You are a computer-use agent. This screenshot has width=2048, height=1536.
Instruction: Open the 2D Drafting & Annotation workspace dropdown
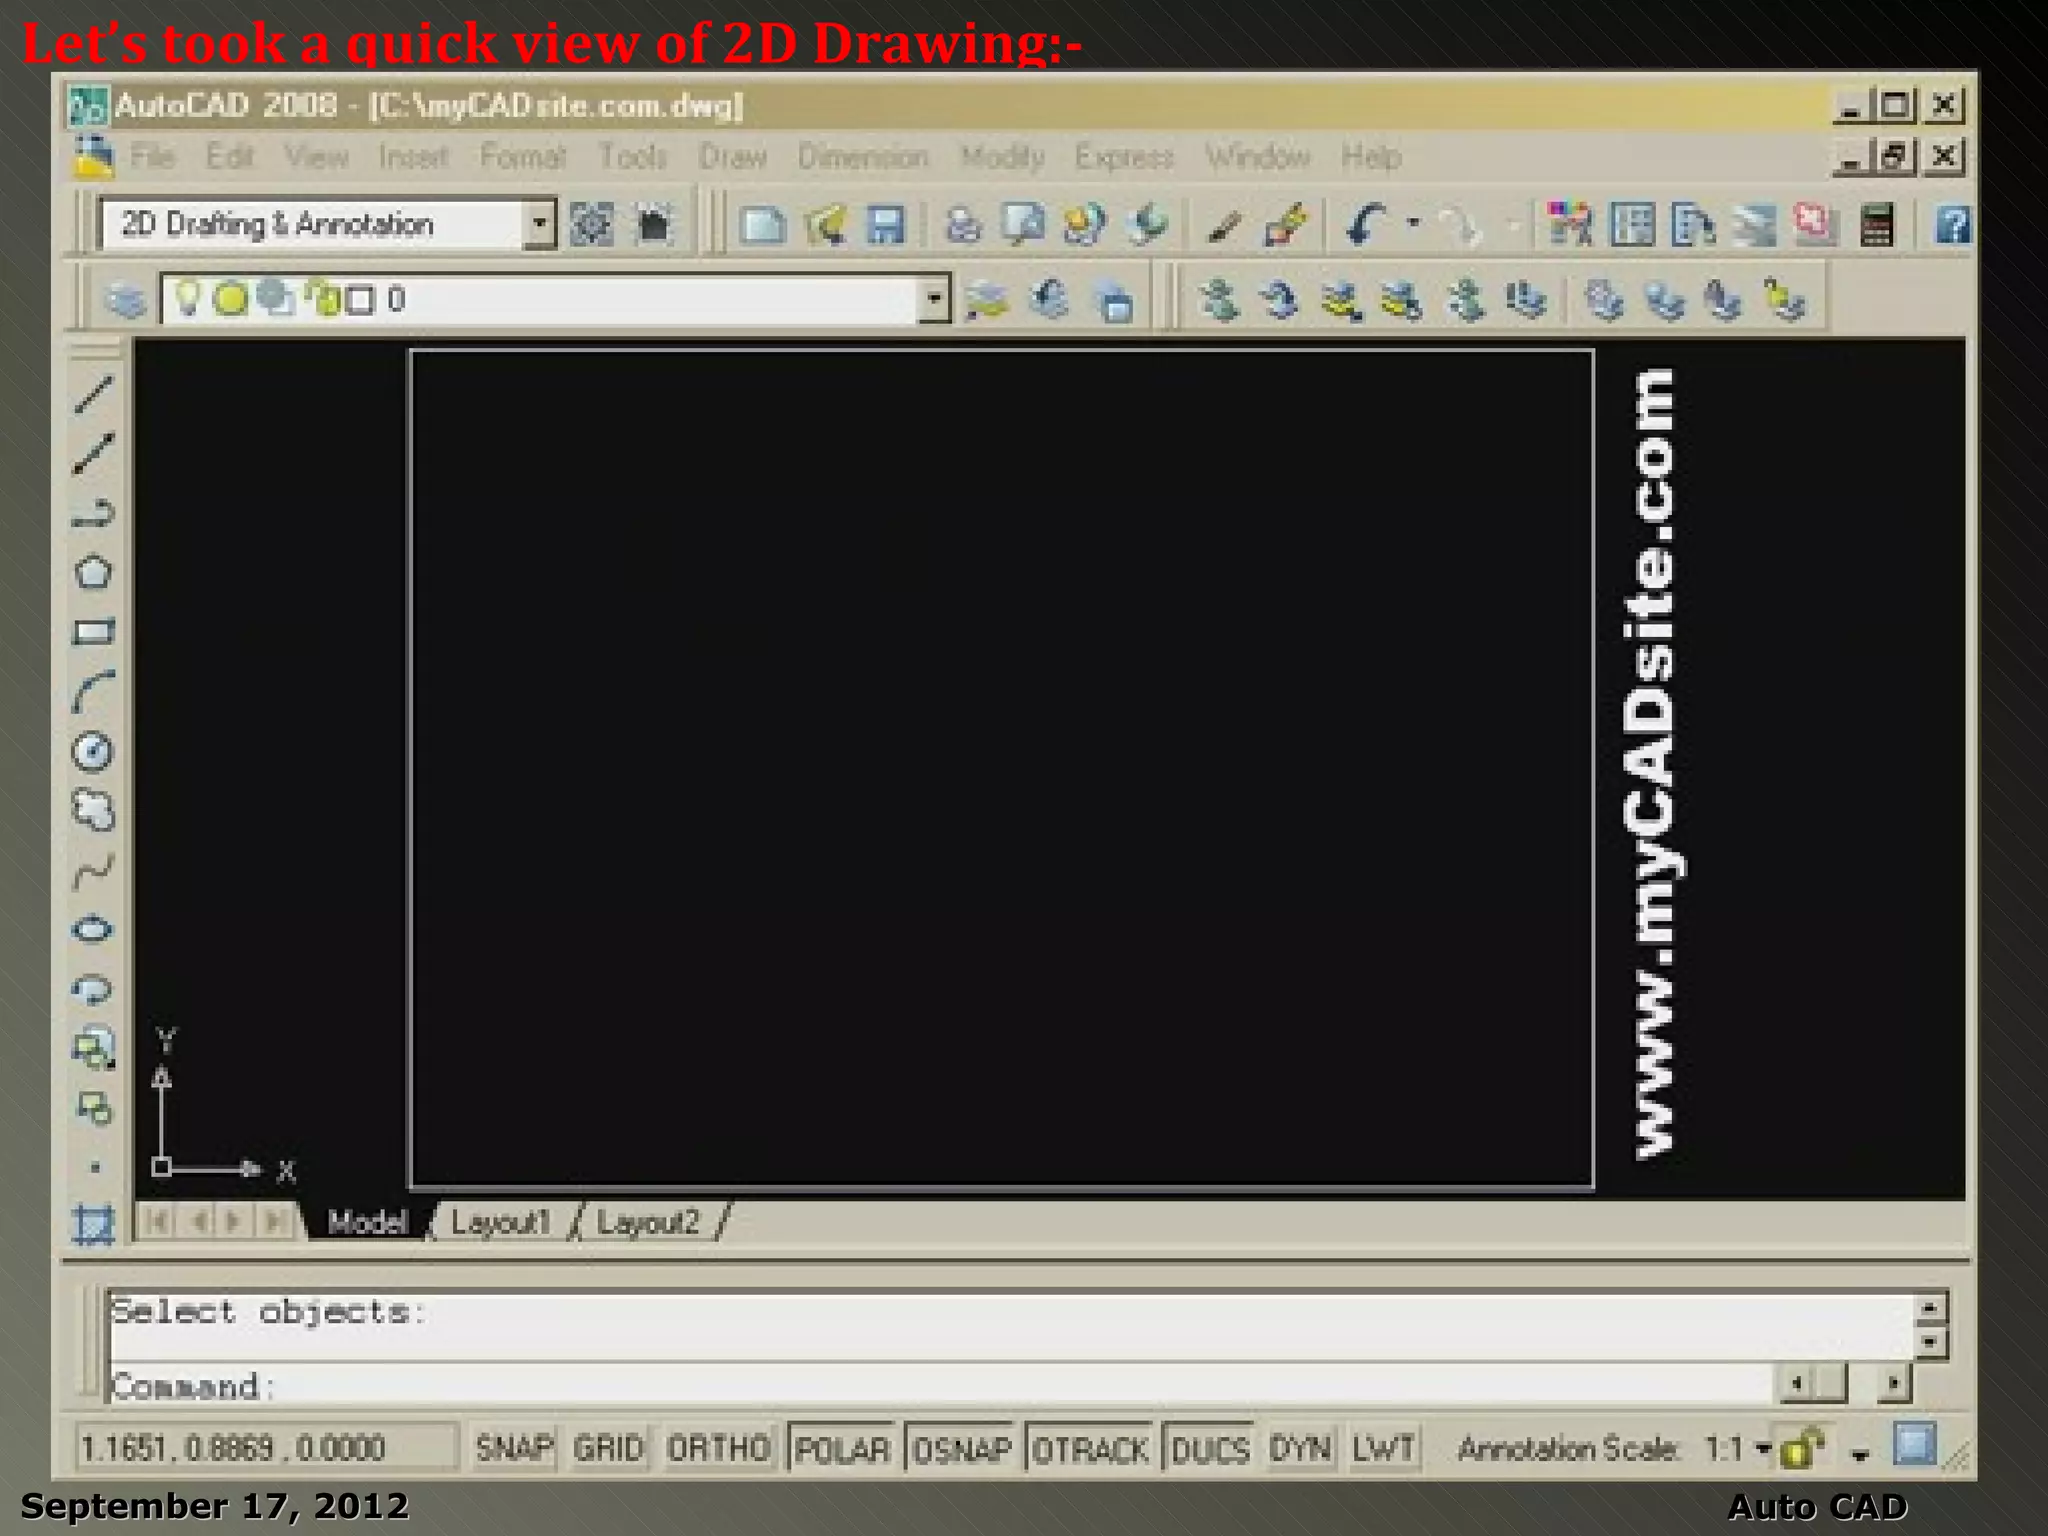(x=540, y=223)
